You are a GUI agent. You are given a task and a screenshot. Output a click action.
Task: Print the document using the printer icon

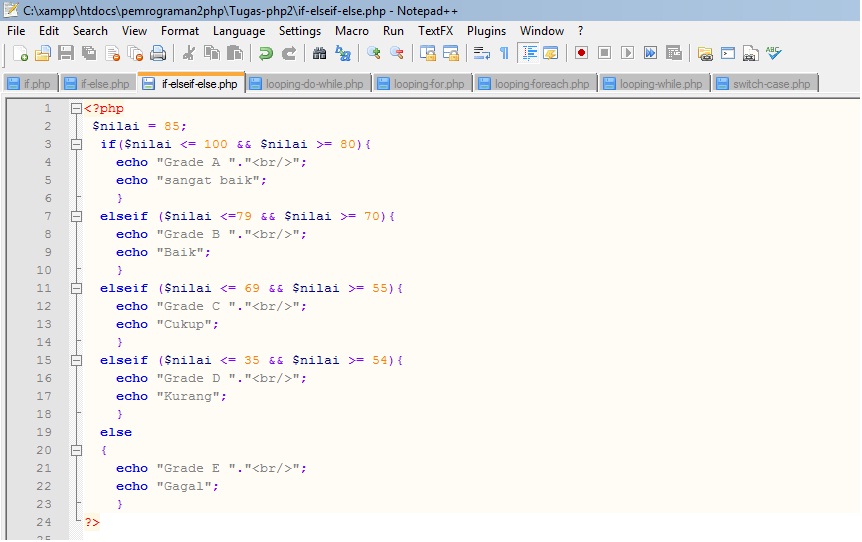click(158, 53)
